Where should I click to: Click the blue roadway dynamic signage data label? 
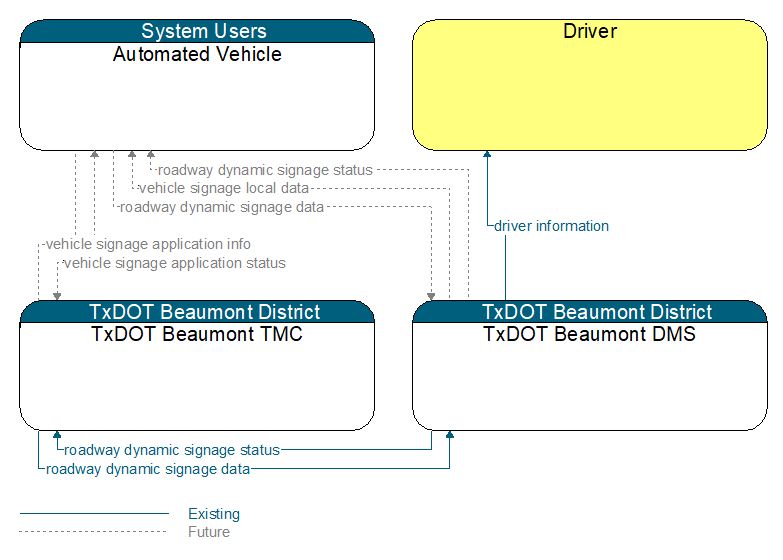(148, 469)
